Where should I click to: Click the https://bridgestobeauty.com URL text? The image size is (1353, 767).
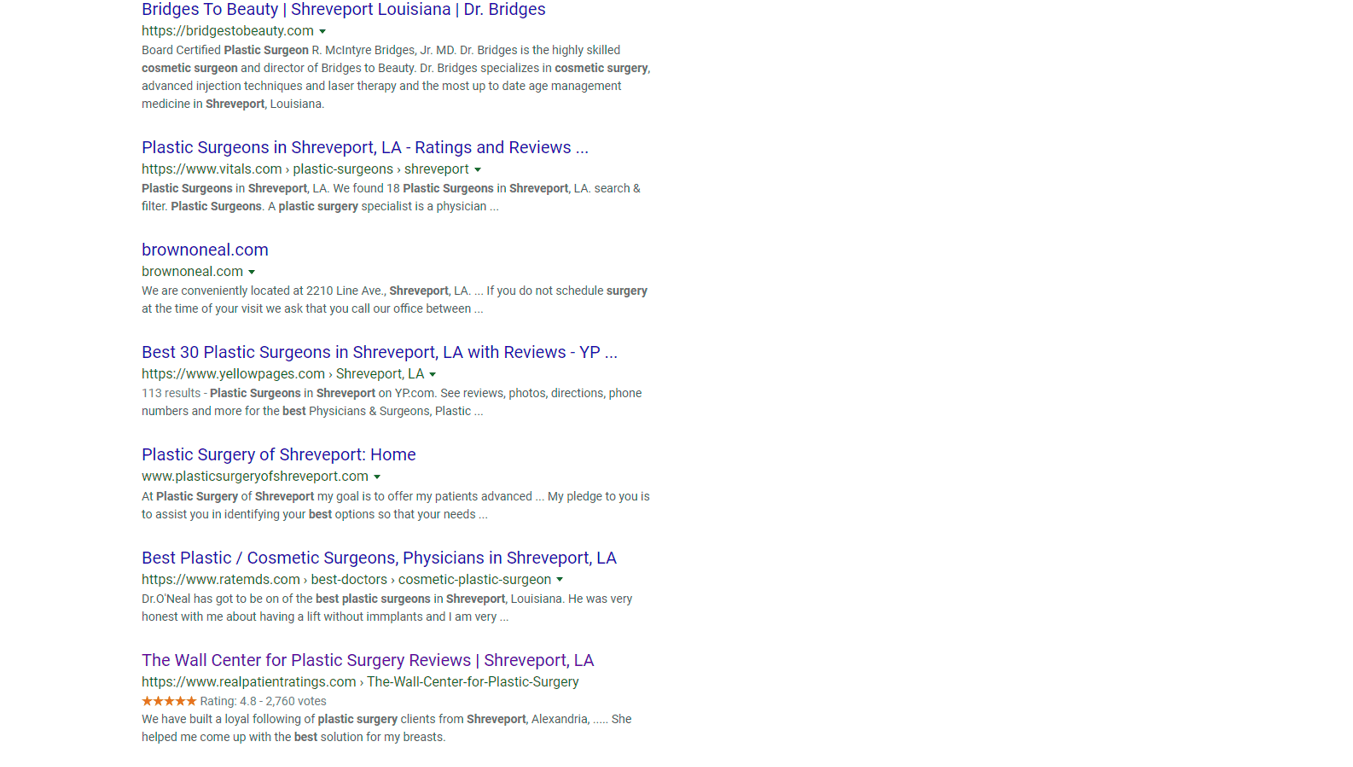coord(227,31)
